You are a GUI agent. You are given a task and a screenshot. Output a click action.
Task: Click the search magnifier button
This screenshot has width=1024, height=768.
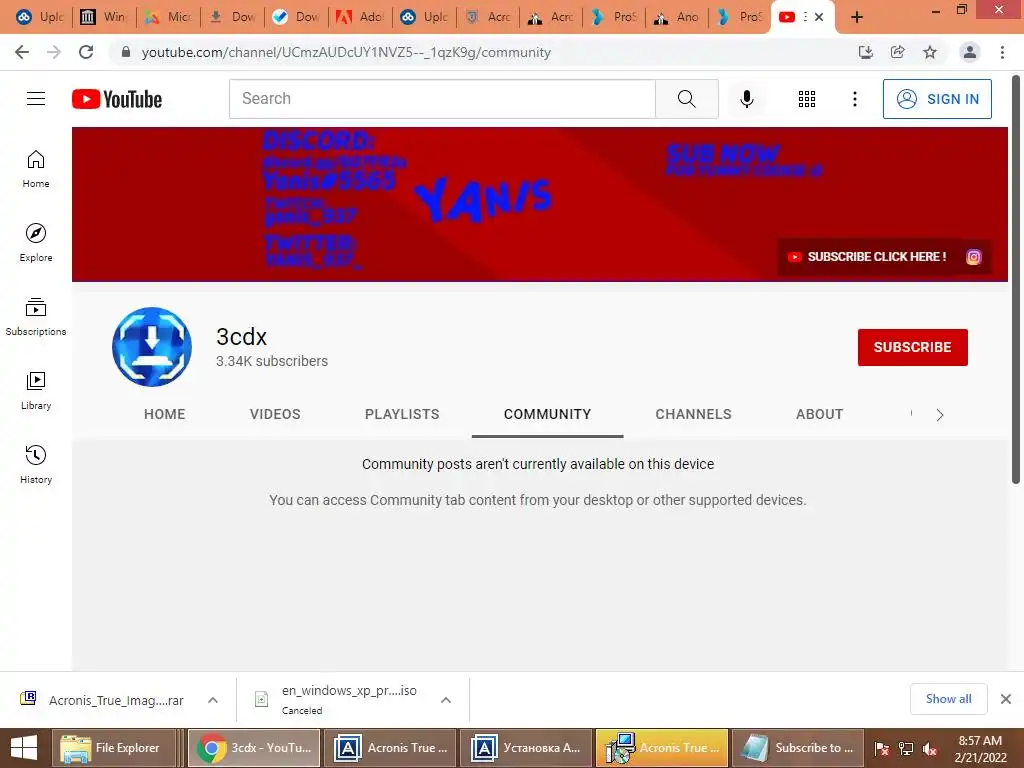pos(686,99)
